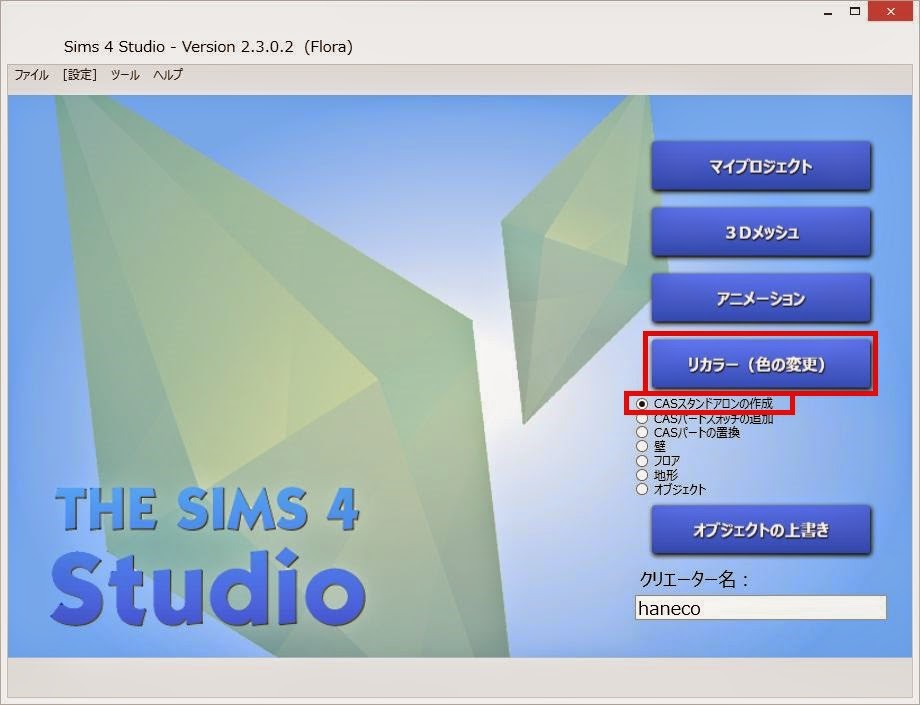Open the ファイル menu
Viewport: 920px width, 705px height.
pos(31,75)
